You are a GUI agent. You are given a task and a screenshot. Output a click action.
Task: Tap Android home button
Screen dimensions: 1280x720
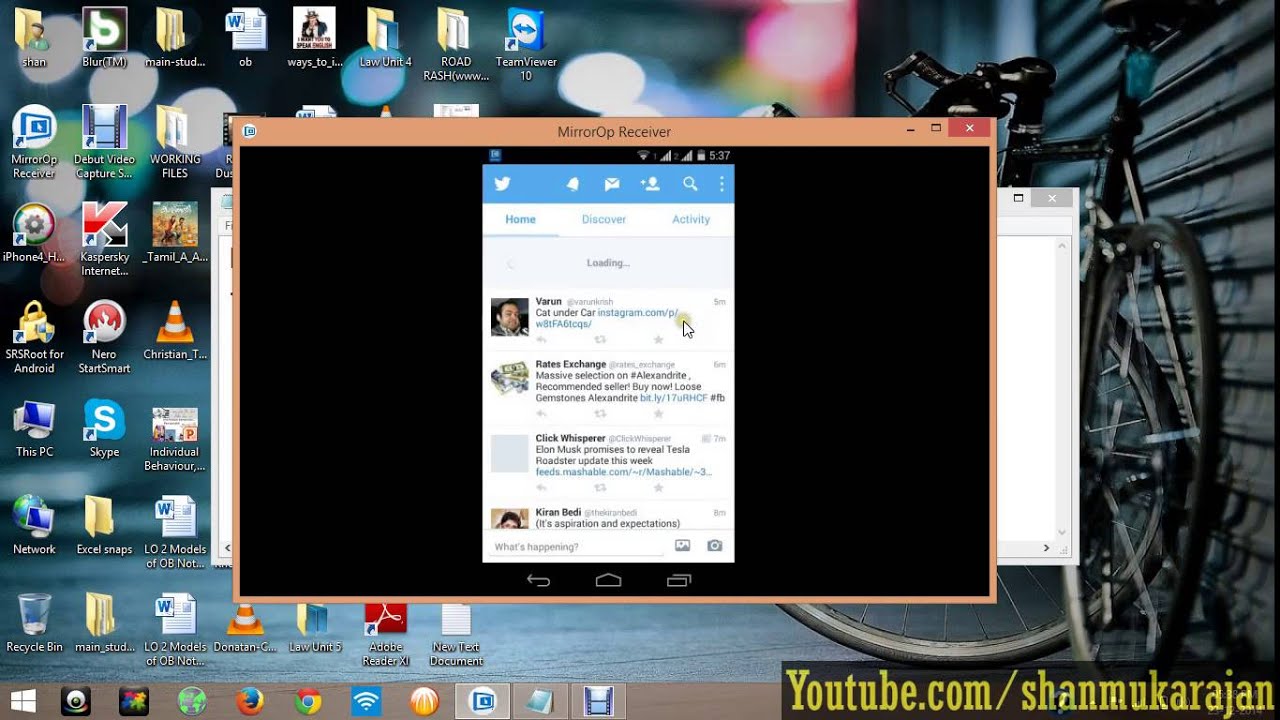[x=608, y=580]
